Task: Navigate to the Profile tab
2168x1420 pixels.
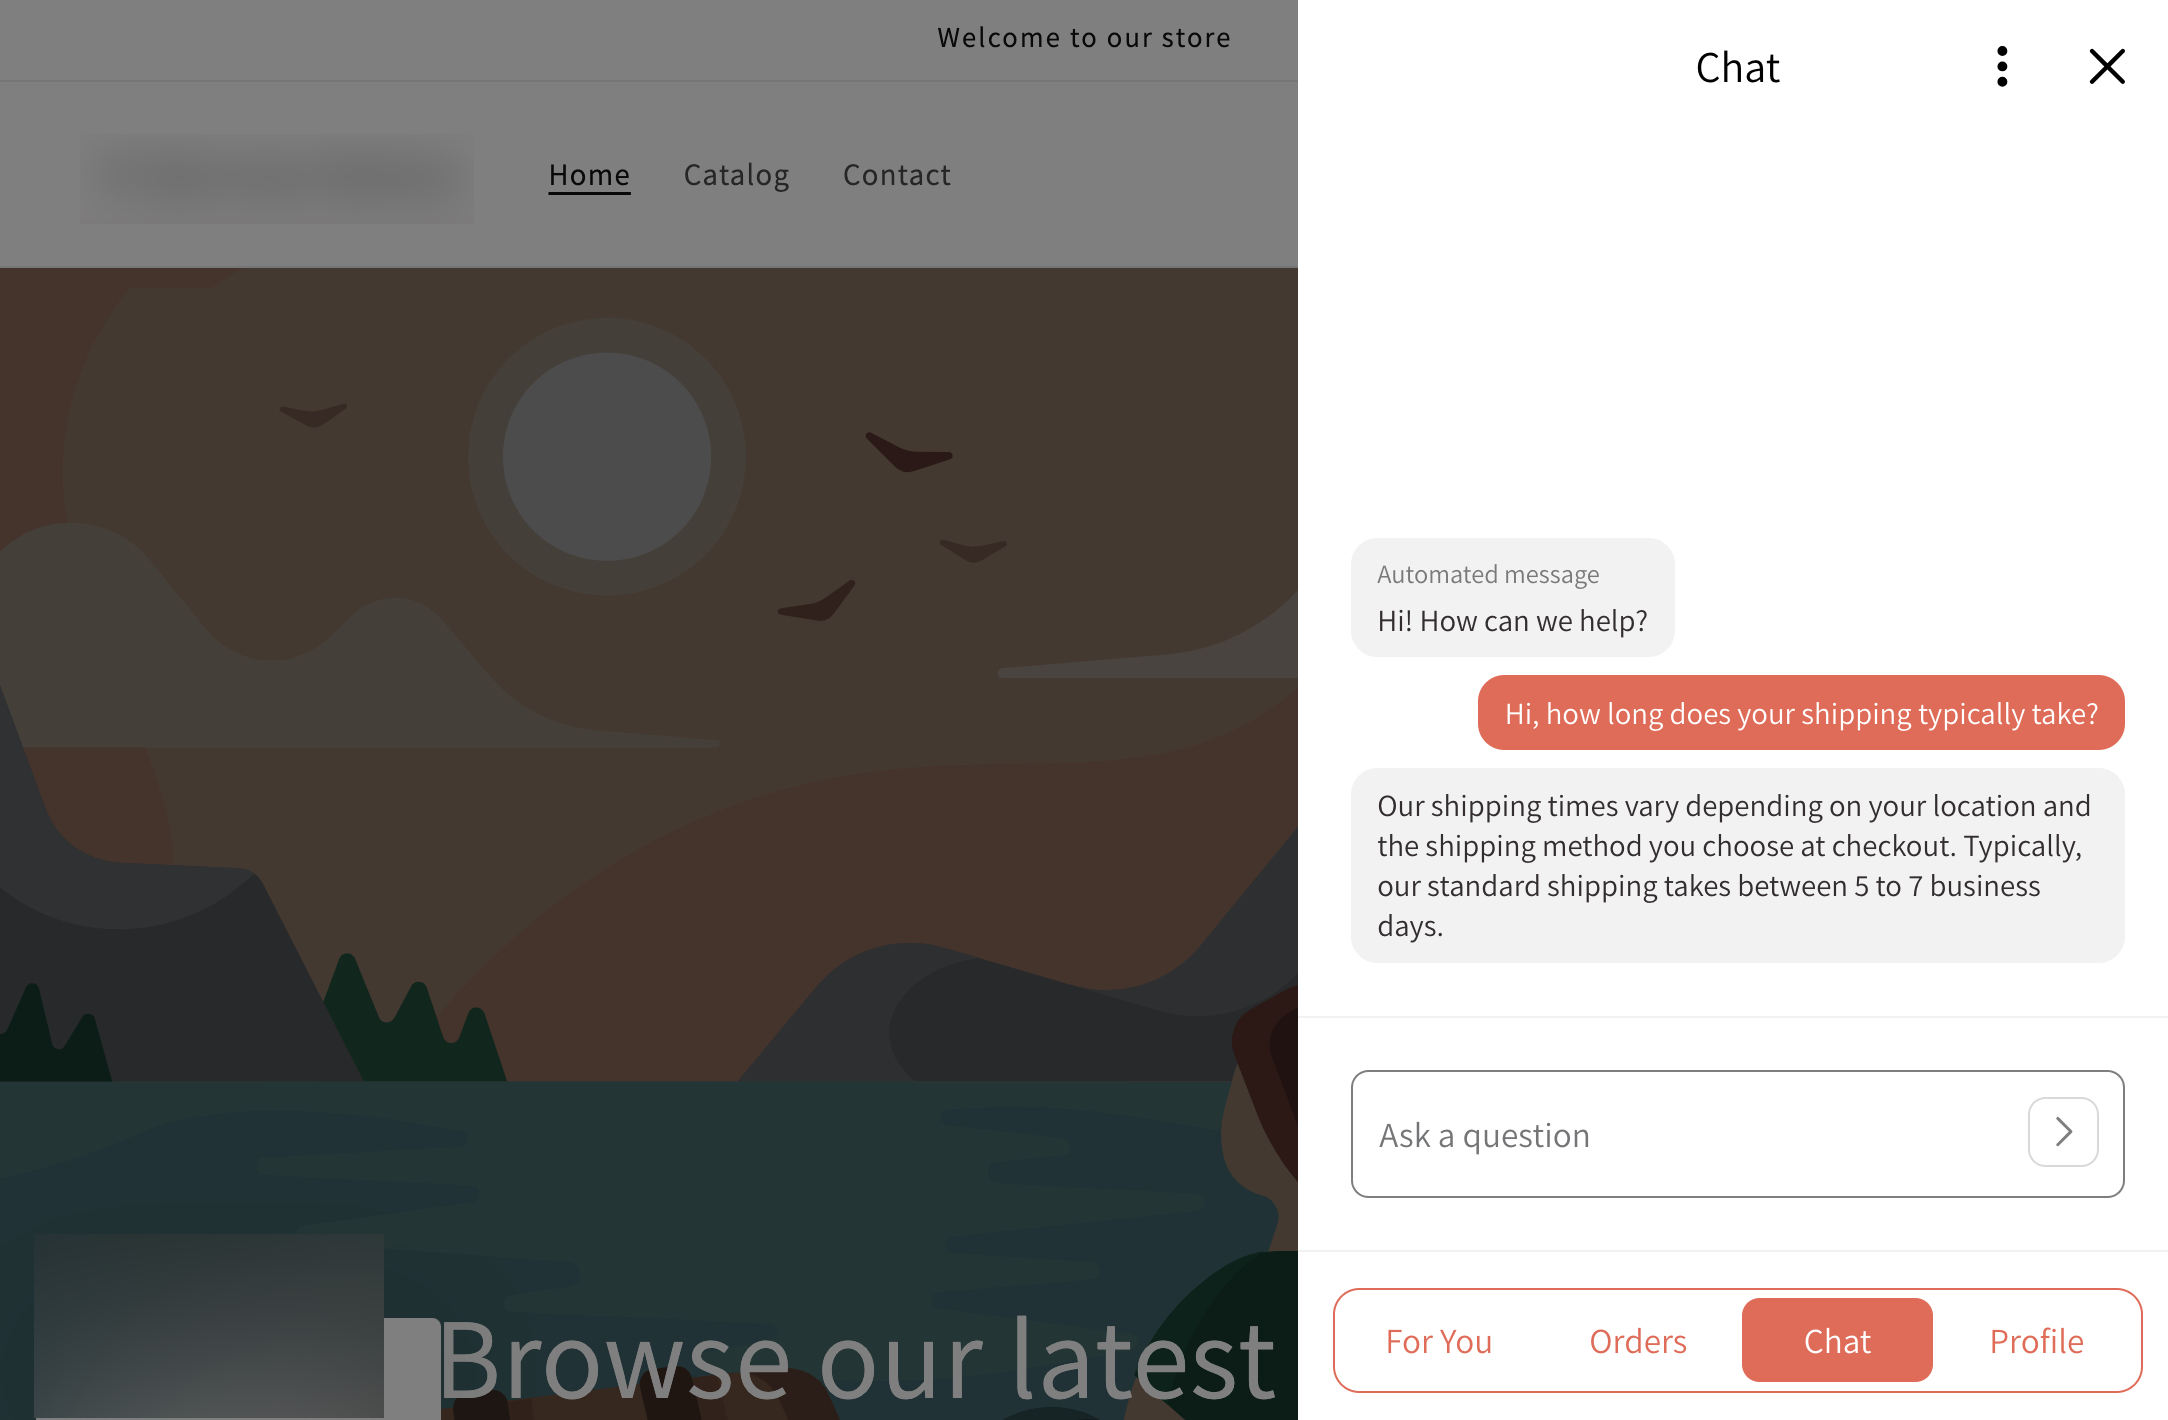Action: pyautogui.click(x=2036, y=1339)
